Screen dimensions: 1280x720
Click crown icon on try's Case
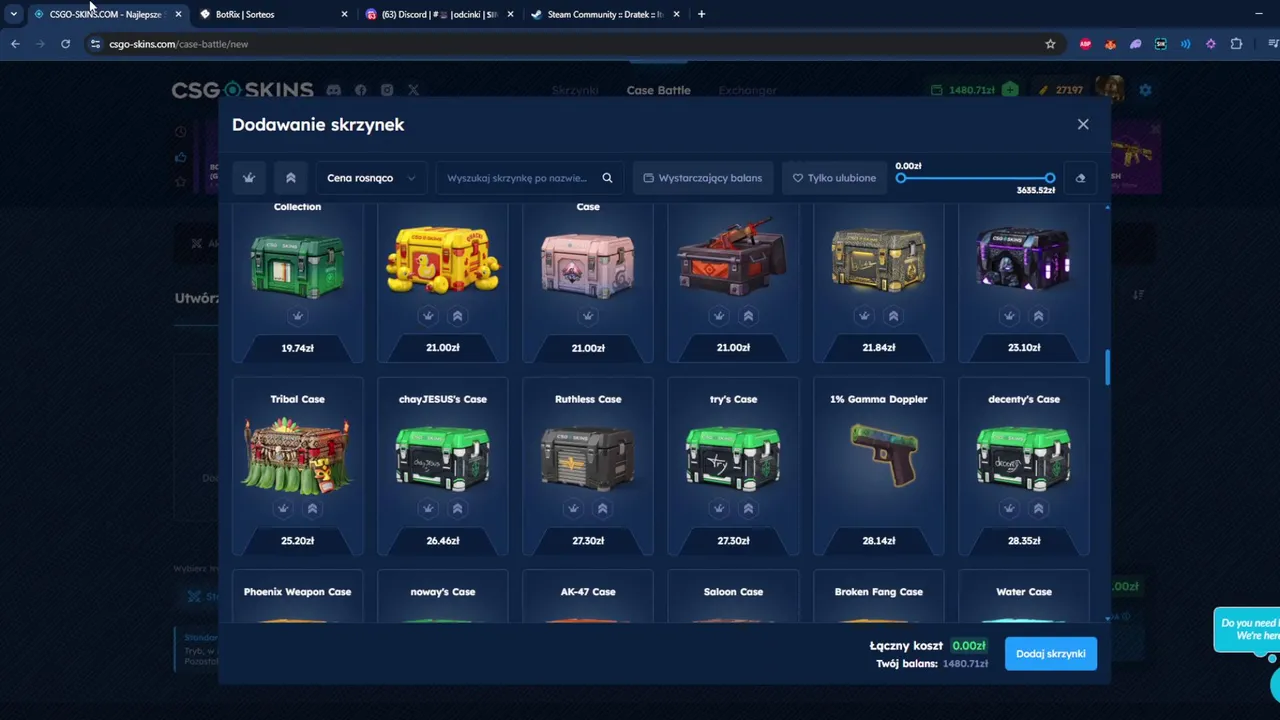point(719,509)
